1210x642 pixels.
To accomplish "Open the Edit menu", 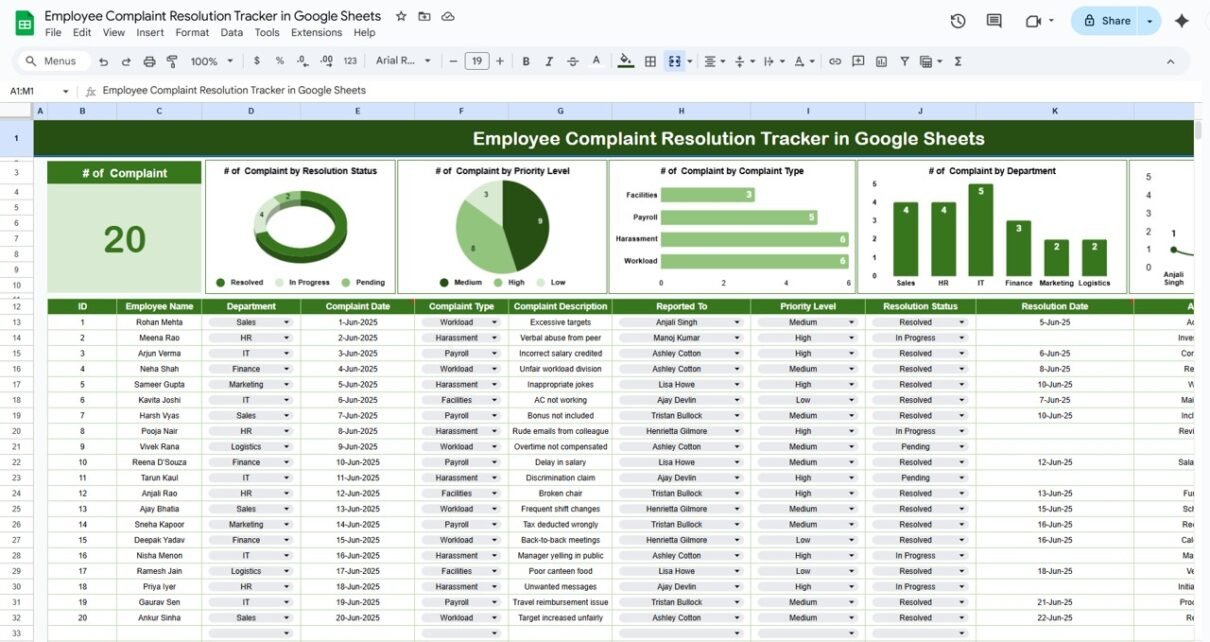I will coord(82,32).
